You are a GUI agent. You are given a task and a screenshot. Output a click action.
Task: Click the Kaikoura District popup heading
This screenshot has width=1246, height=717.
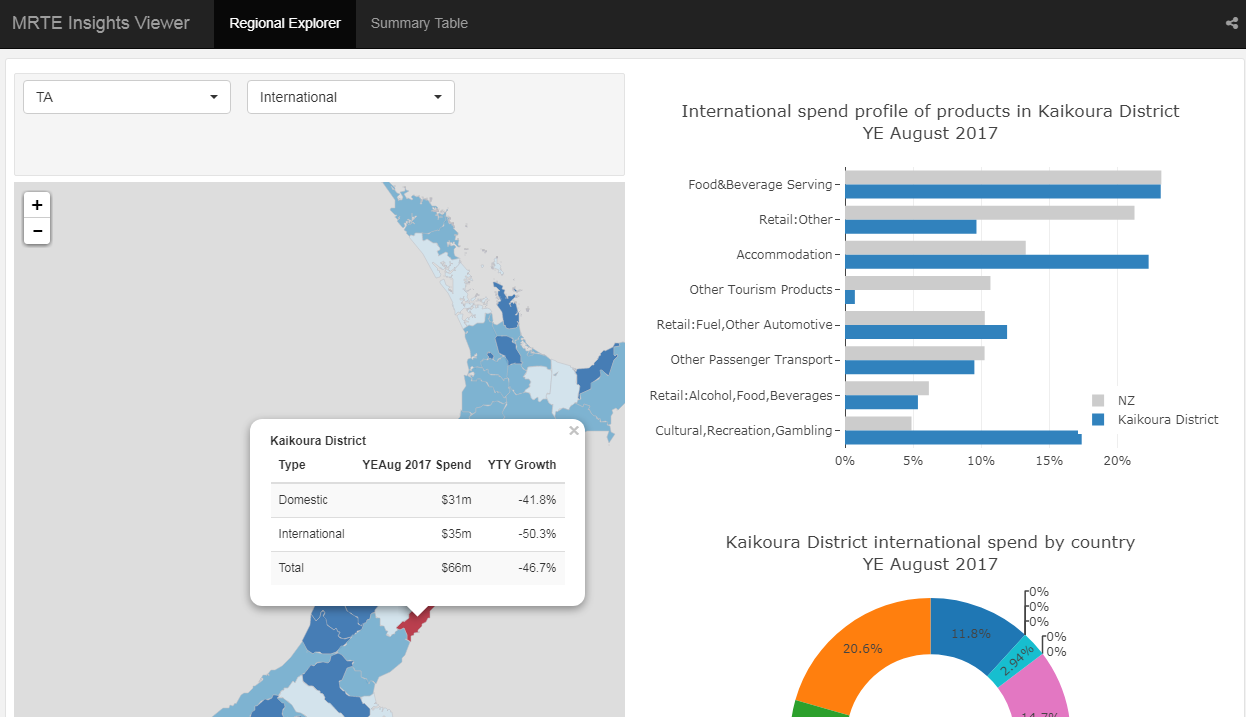click(x=318, y=441)
